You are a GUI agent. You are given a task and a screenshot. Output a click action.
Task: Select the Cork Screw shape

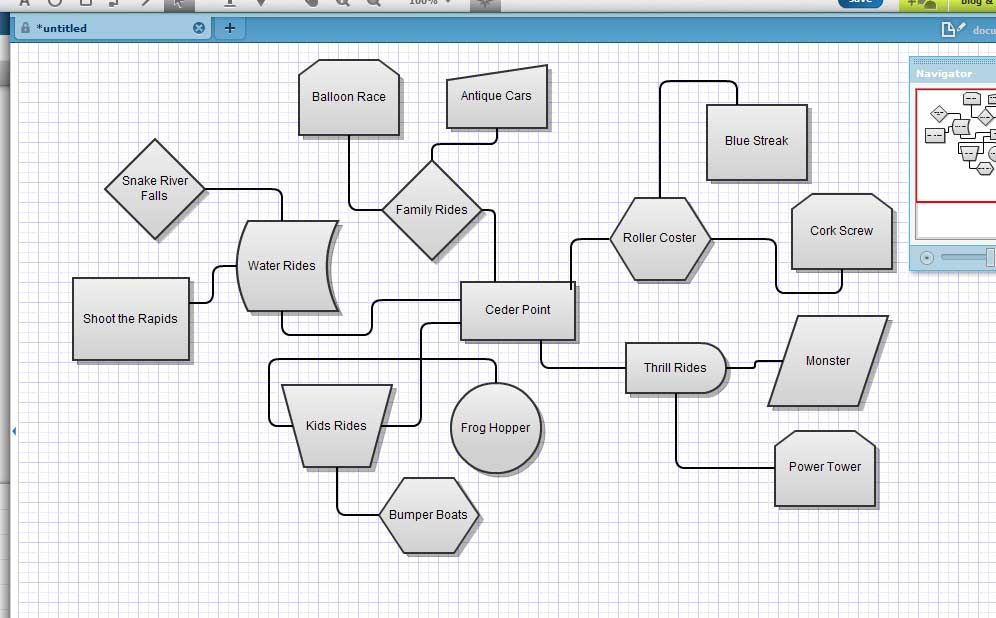click(842, 231)
